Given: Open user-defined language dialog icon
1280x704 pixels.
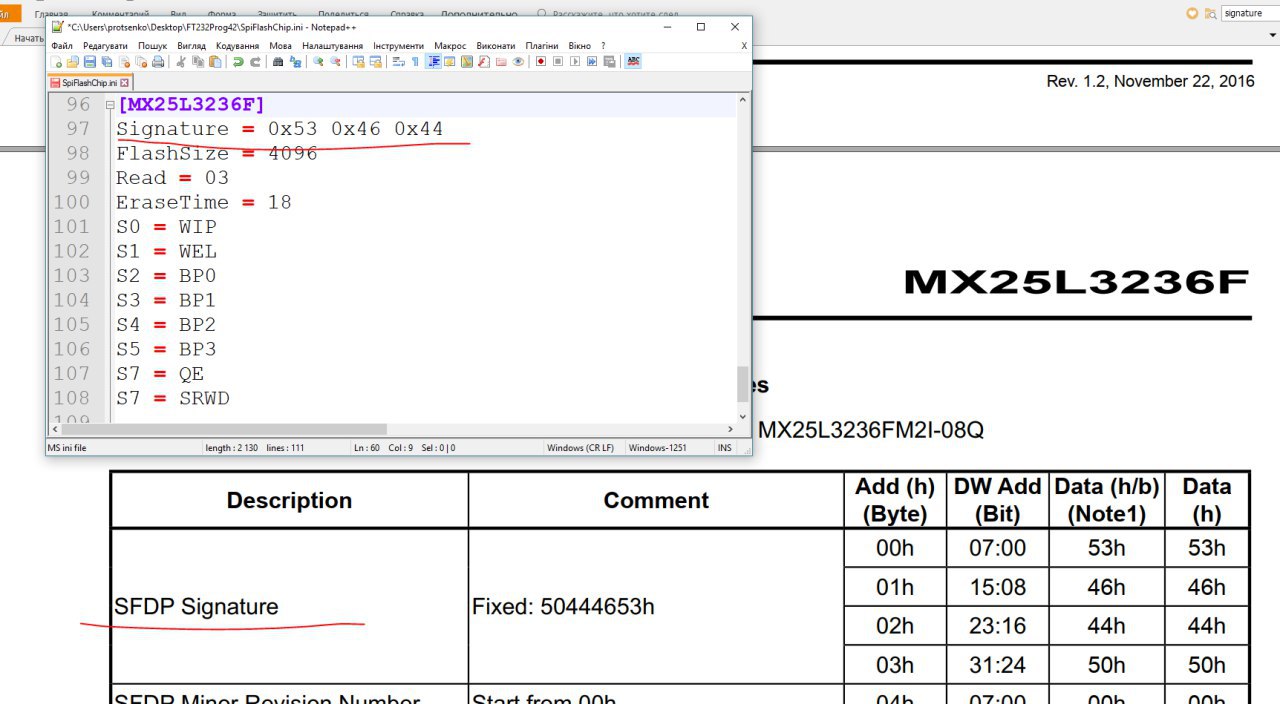Looking at the screenshot, I should [450, 62].
